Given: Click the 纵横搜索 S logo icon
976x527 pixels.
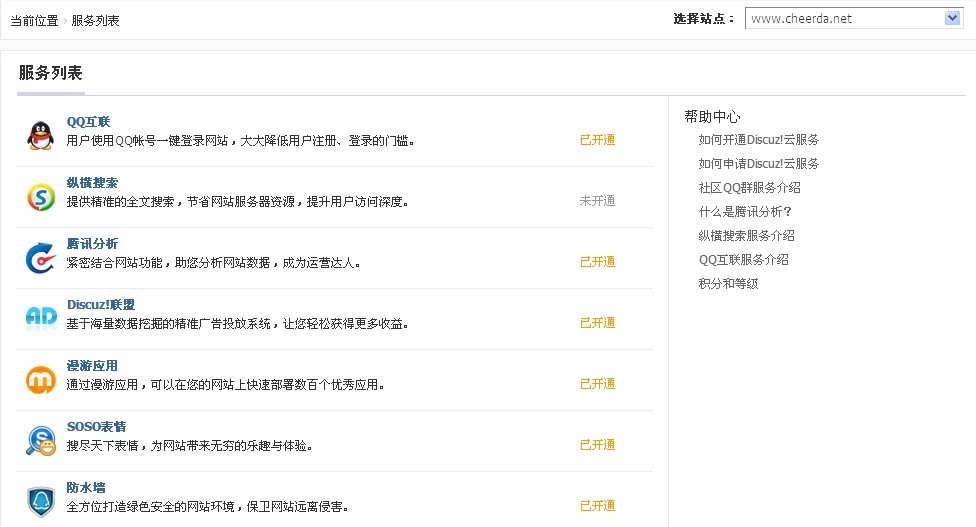Looking at the screenshot, I should (41, 197).
